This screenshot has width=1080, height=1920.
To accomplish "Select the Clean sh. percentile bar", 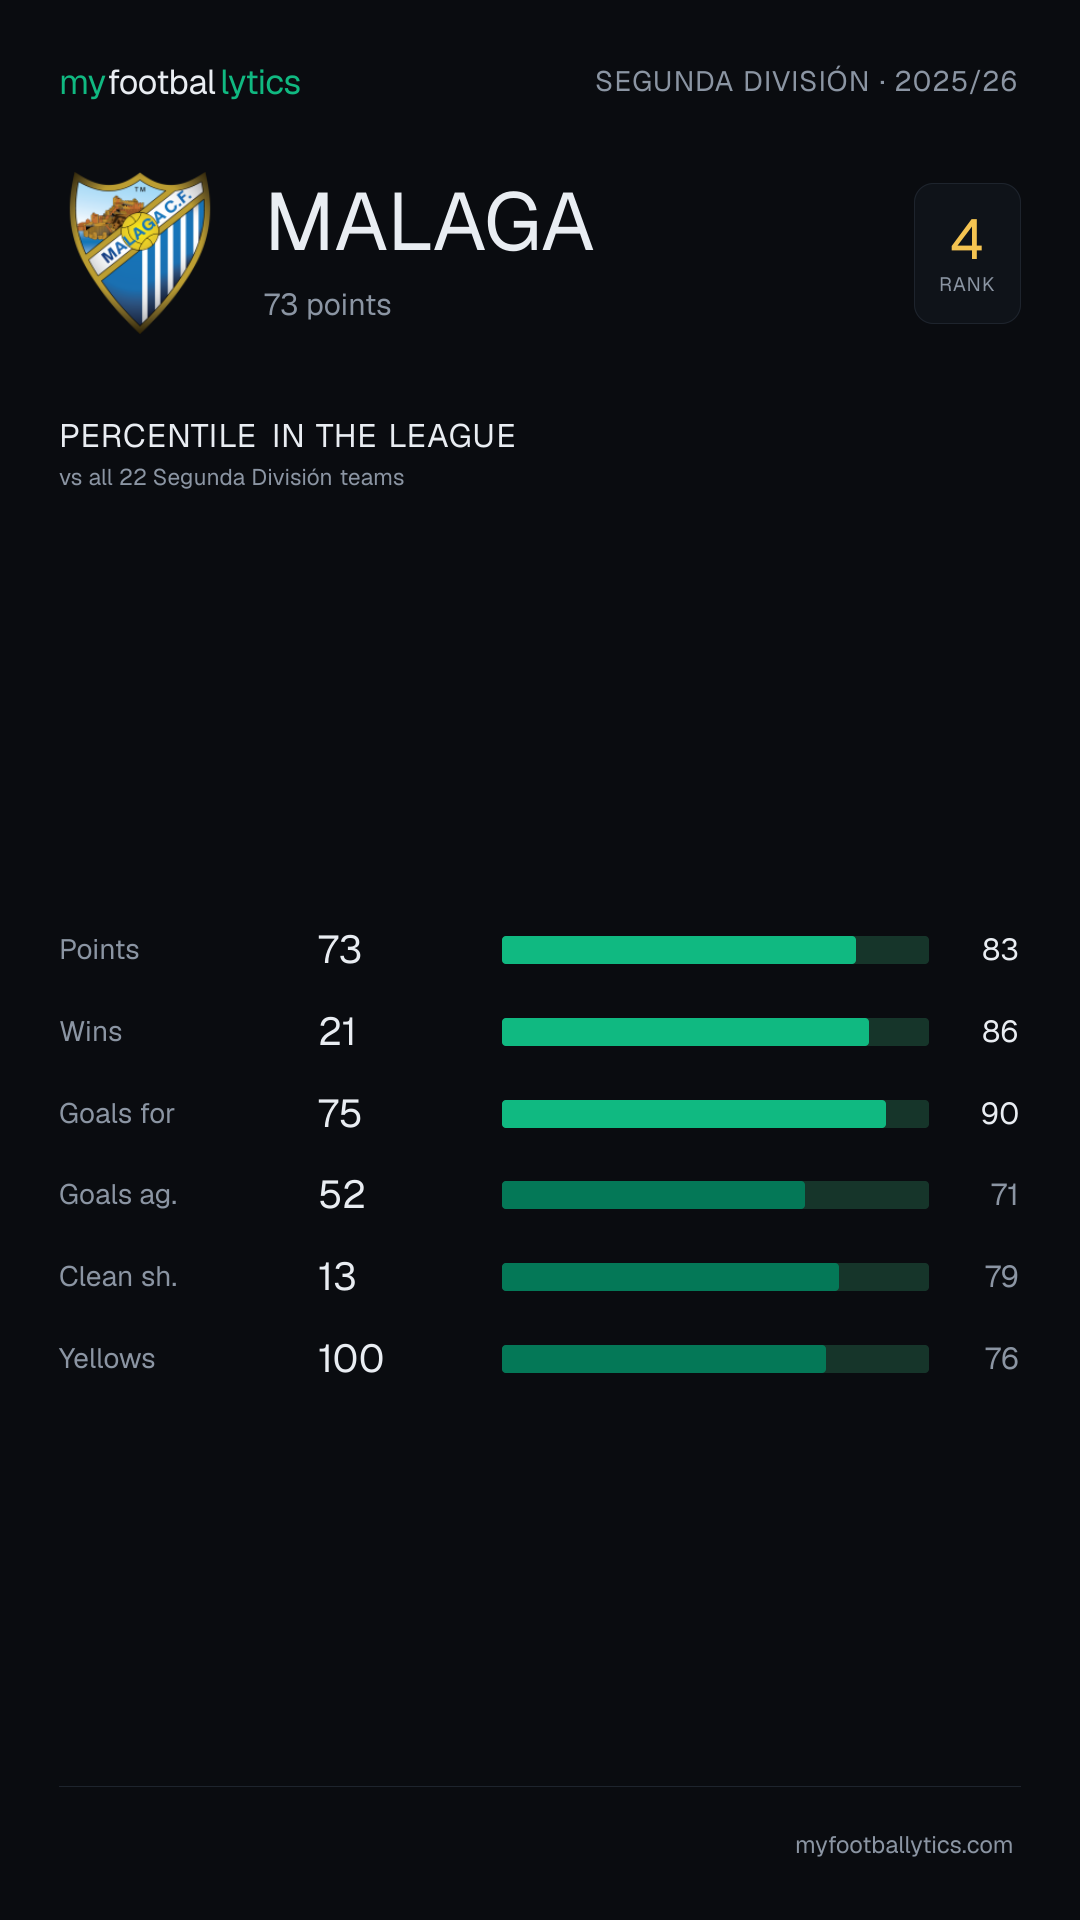I will tap(715, 1277).
